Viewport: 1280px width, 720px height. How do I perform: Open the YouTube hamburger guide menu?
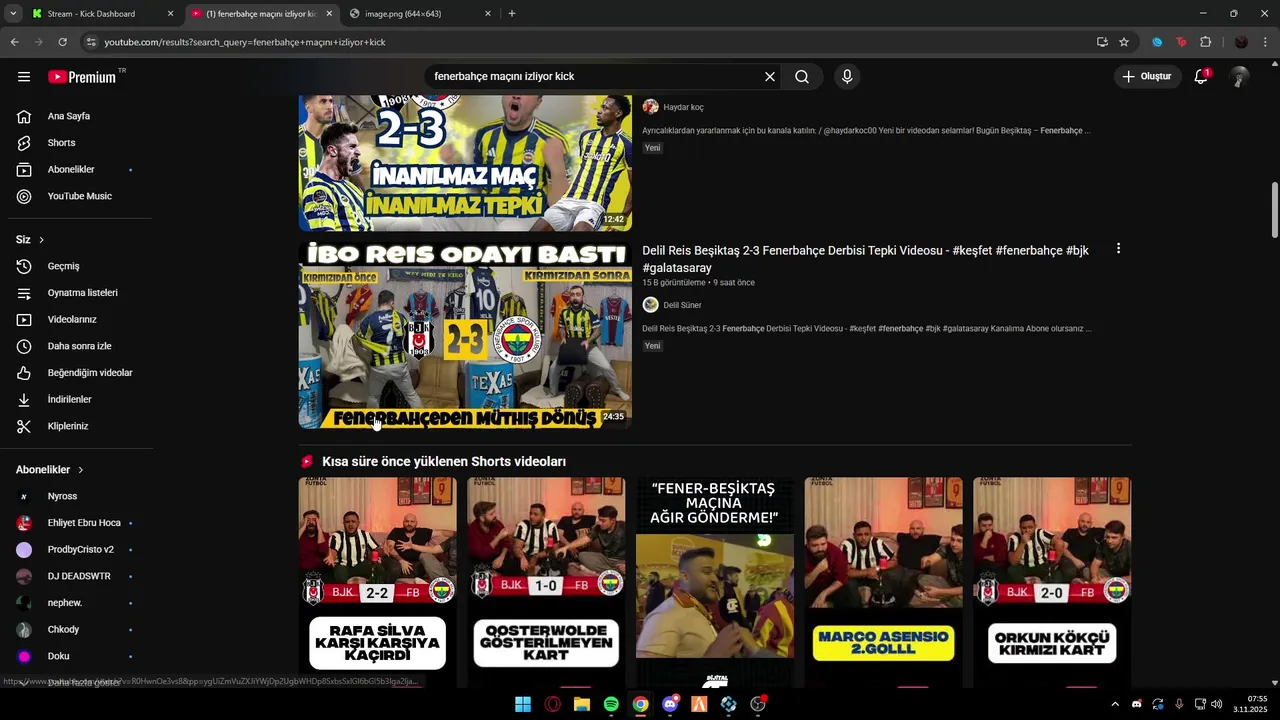[24, 77]
